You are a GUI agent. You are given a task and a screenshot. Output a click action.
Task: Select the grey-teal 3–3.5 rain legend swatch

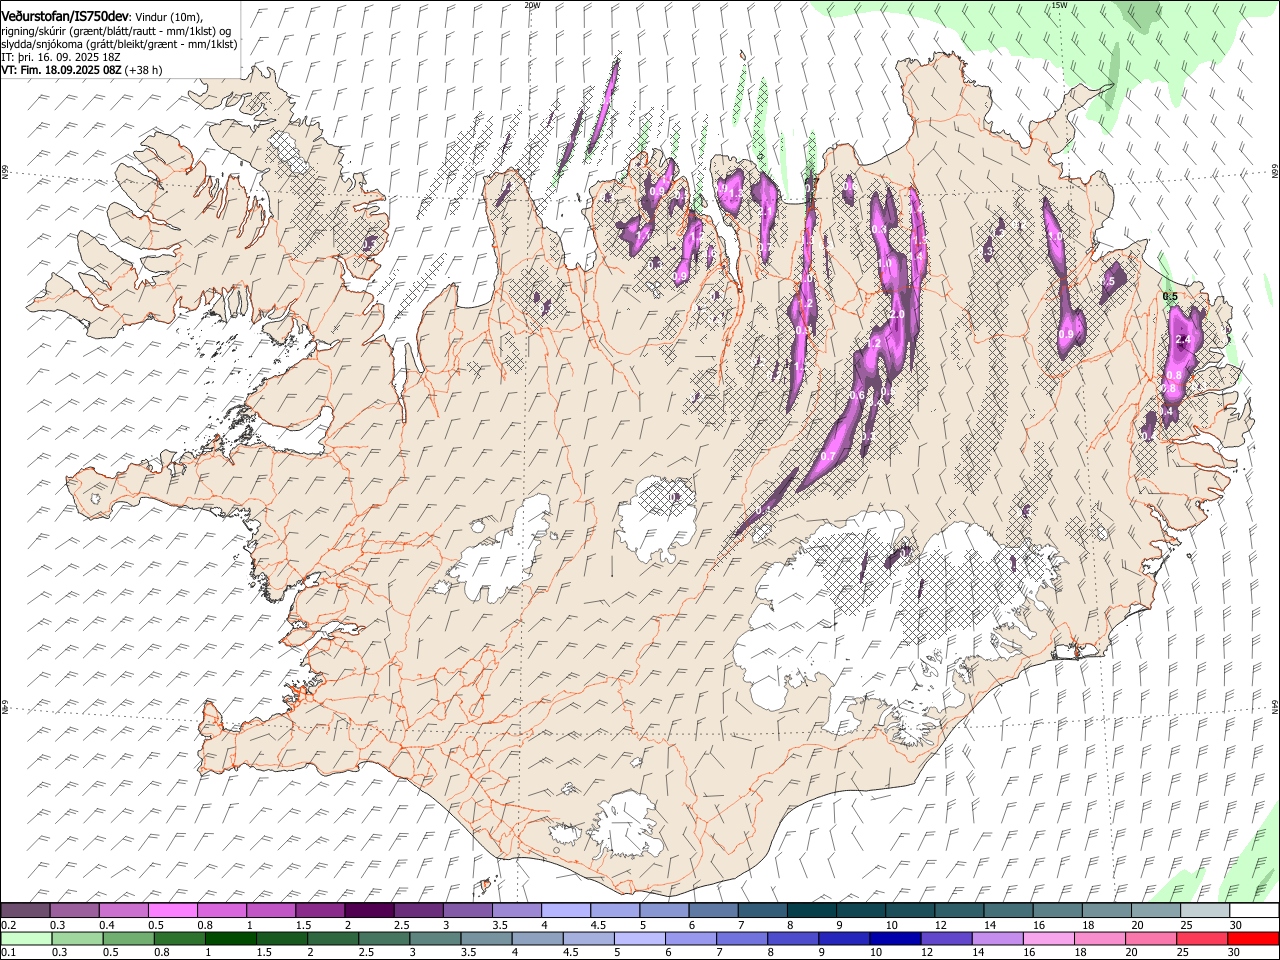tap(436, 939)
